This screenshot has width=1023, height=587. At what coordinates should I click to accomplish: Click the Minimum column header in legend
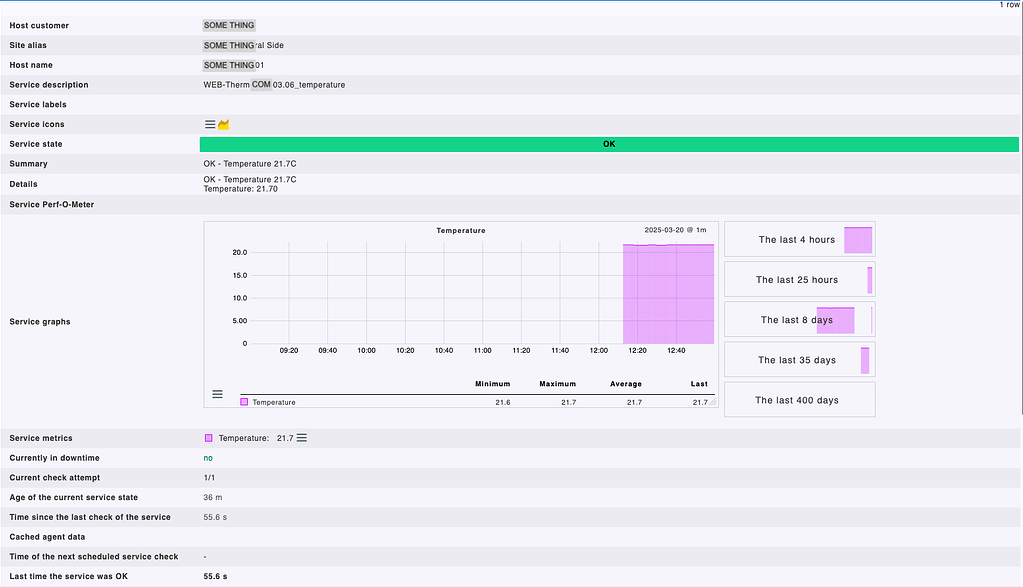pyautogui.click(x=493, y=384)
